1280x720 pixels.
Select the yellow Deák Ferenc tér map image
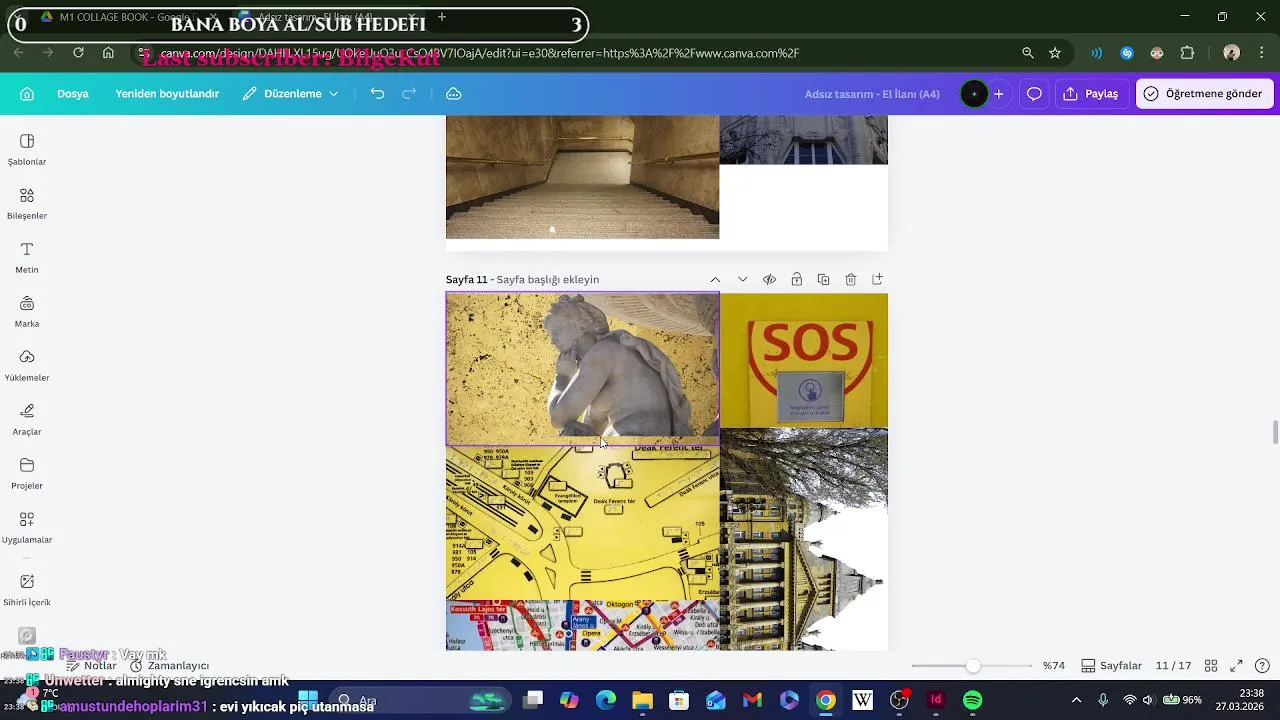tap(583, 523)
